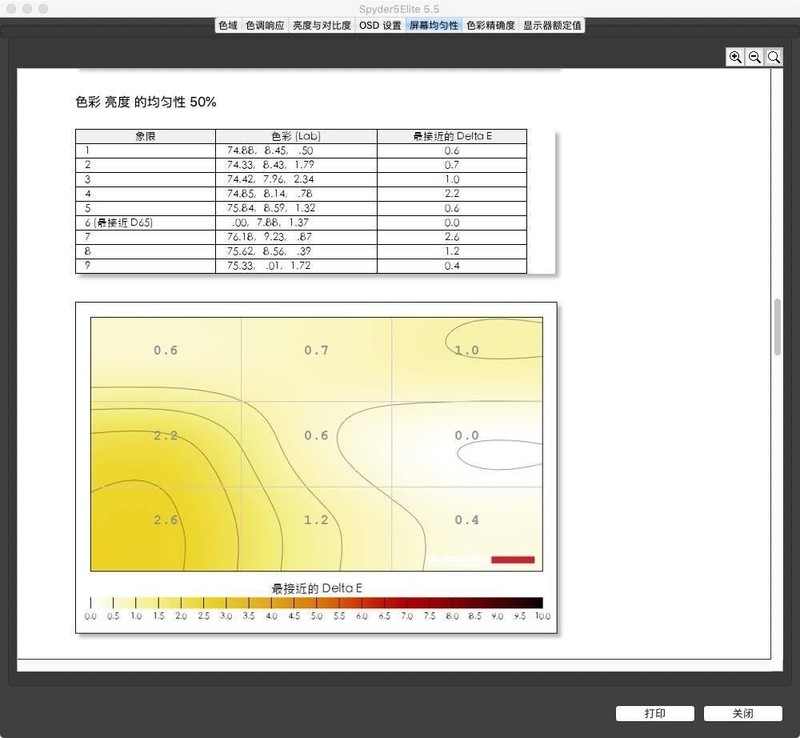Click the 最接近的 Delta E column header
Viewport: 800px width, 738px height.
(451, 135)
